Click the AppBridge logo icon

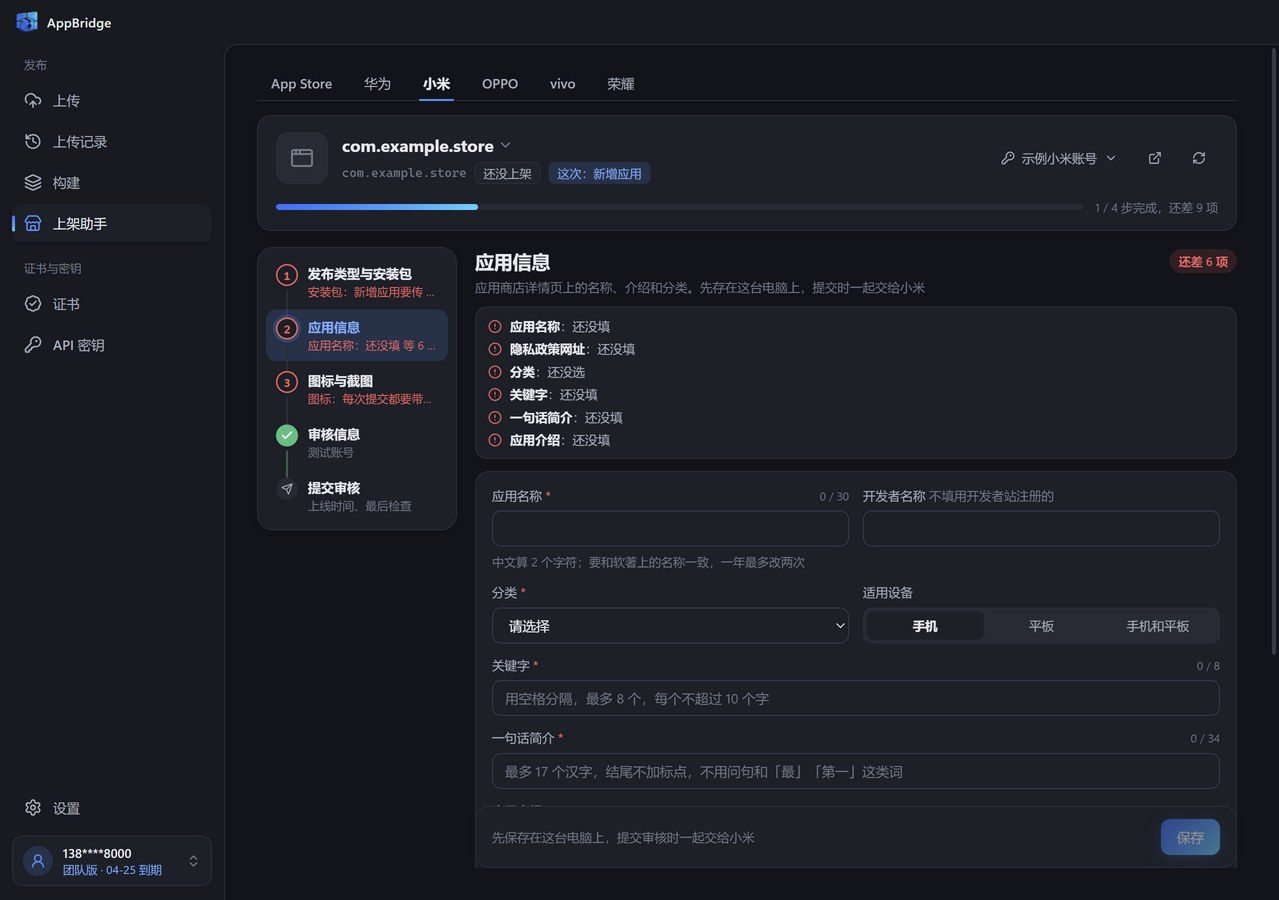coord(27,22)
